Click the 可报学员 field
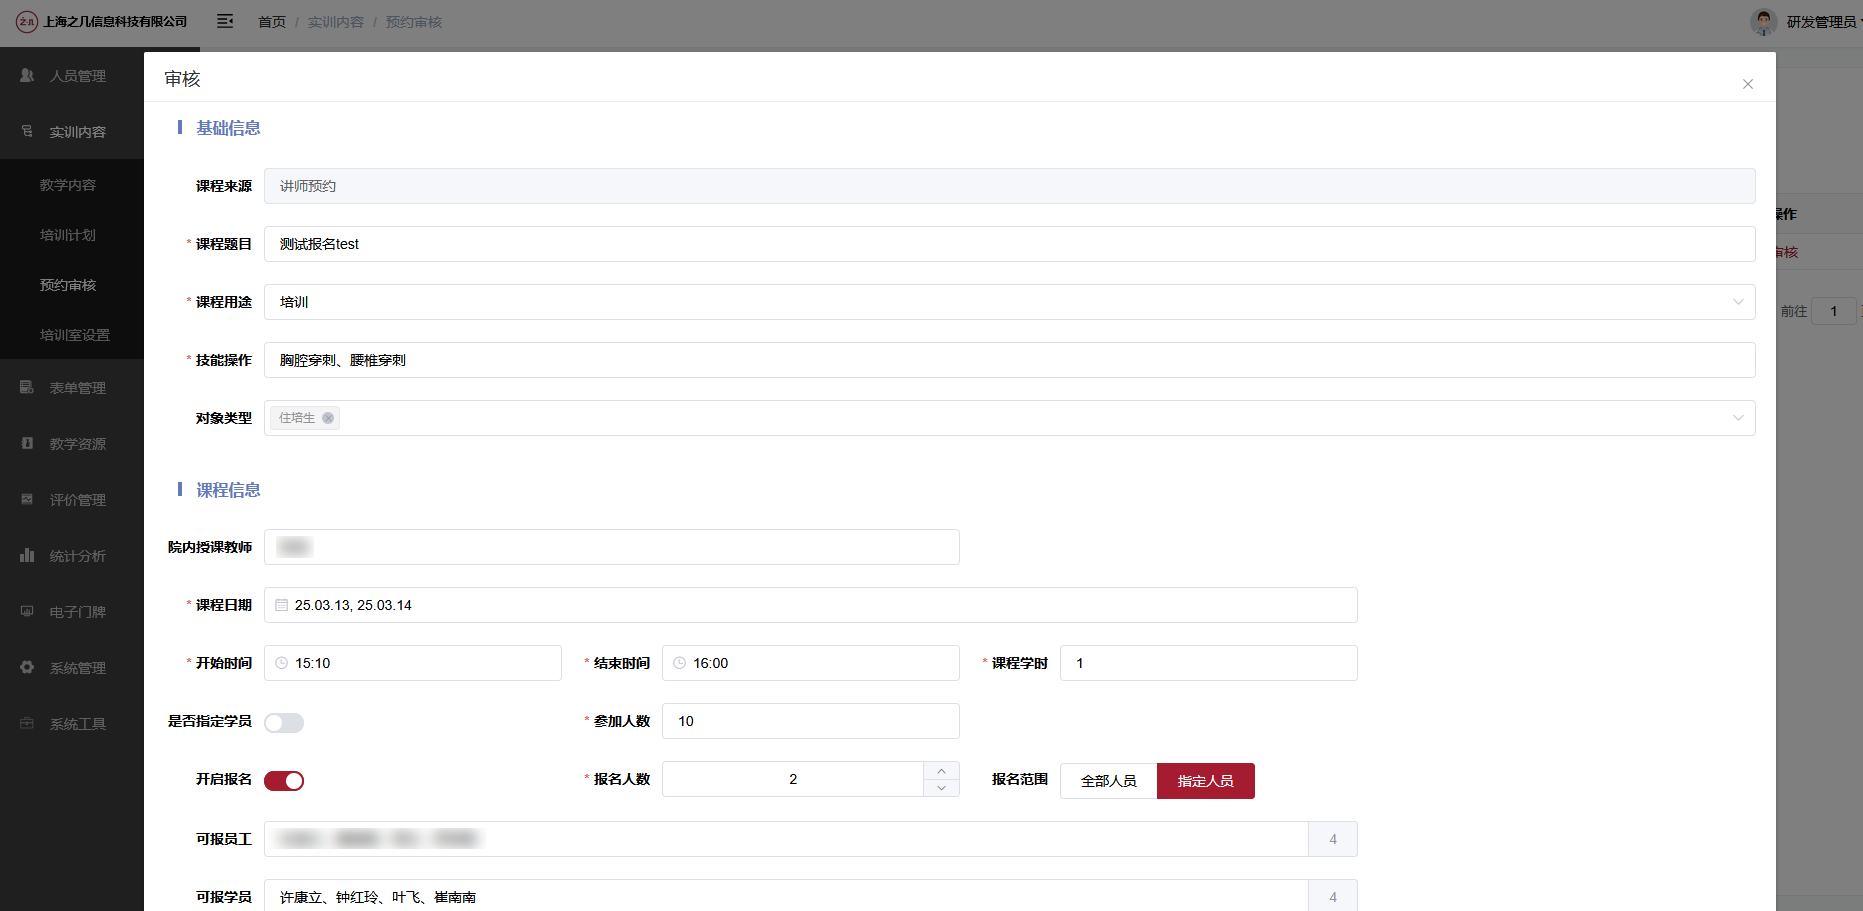This screenshot has height=911, width=1863. 786,897
